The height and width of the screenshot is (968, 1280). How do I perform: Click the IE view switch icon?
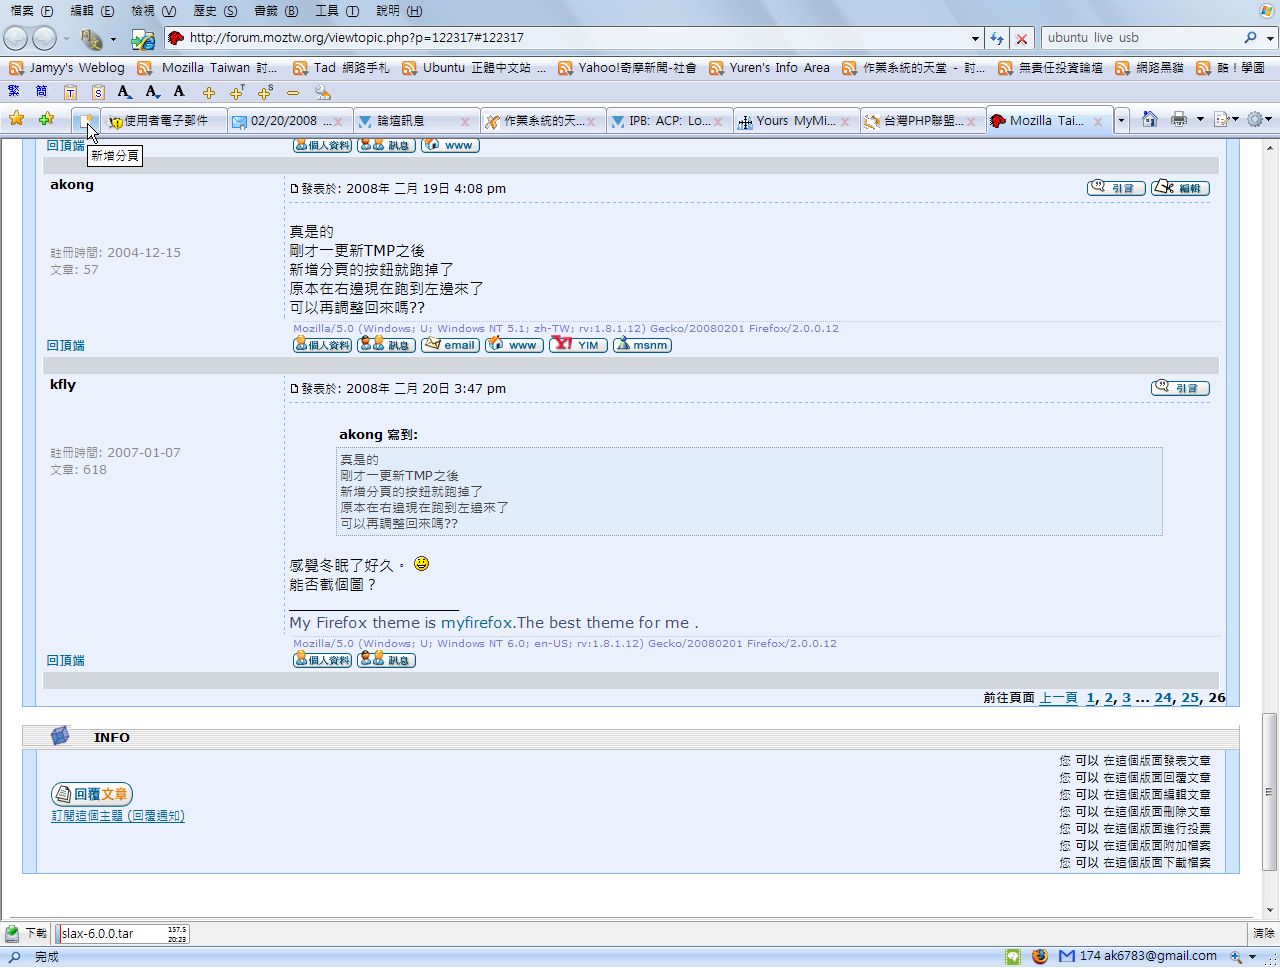tap(143, 39)
